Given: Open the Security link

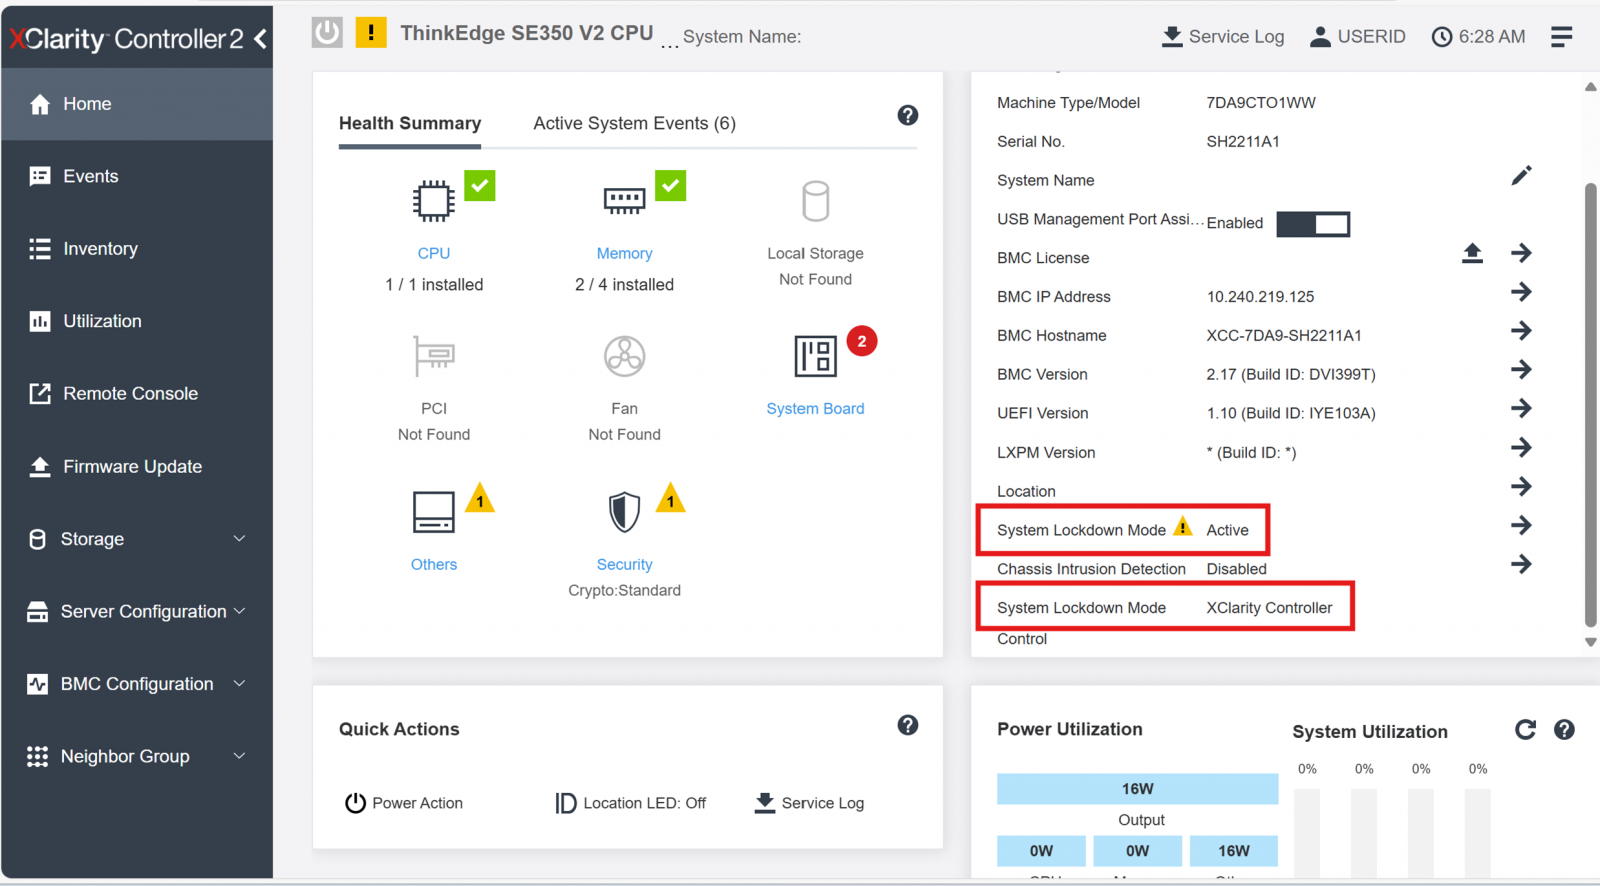Looking at the screenshot, I should click(624, 565).
